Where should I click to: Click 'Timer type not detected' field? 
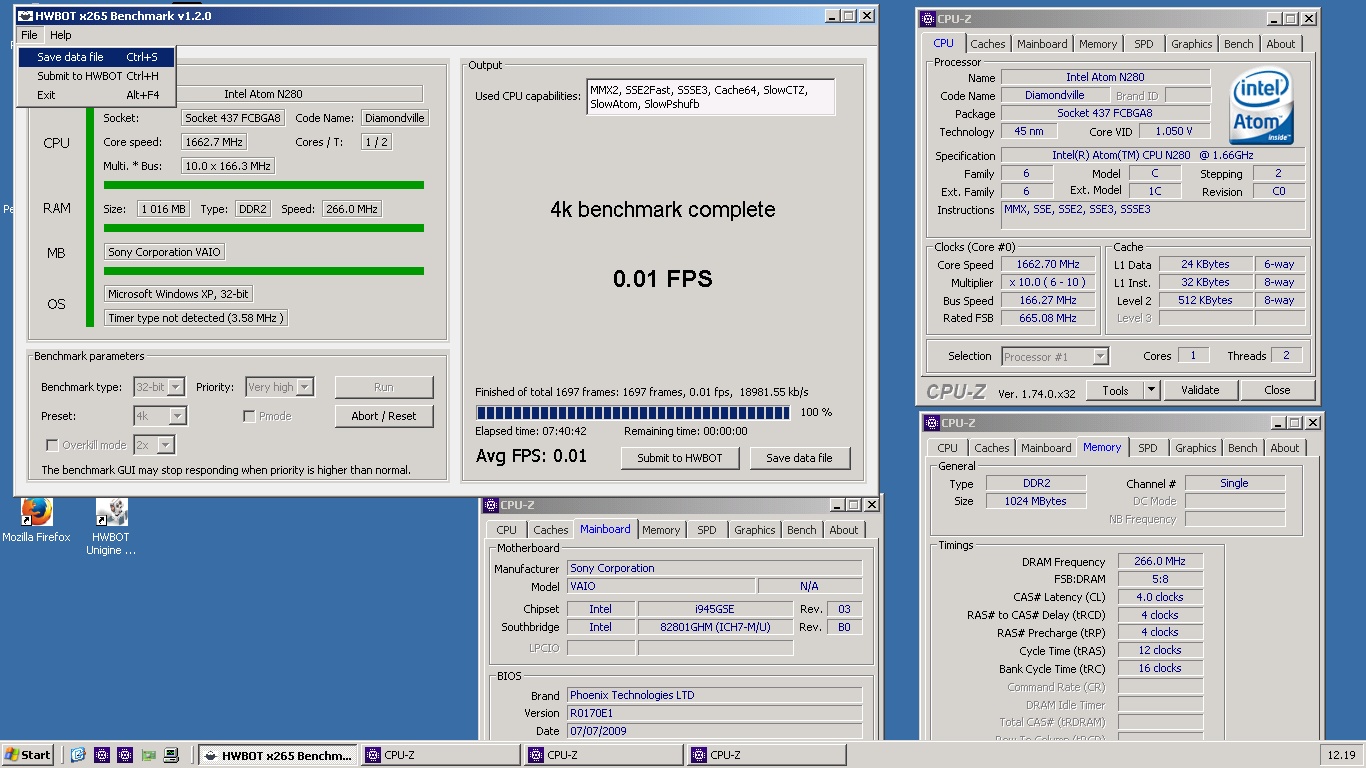(x=197, y=318)
